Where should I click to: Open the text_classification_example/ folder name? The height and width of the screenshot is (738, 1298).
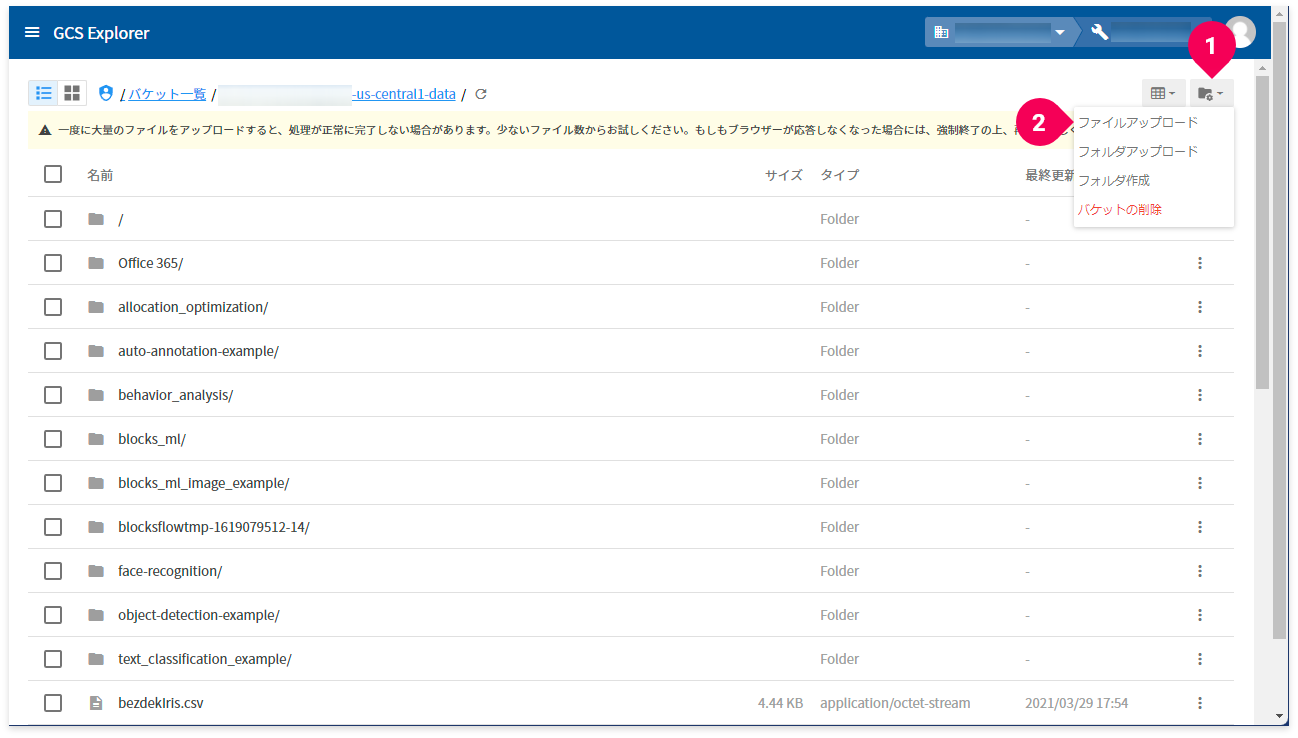(x=205, y=659)
